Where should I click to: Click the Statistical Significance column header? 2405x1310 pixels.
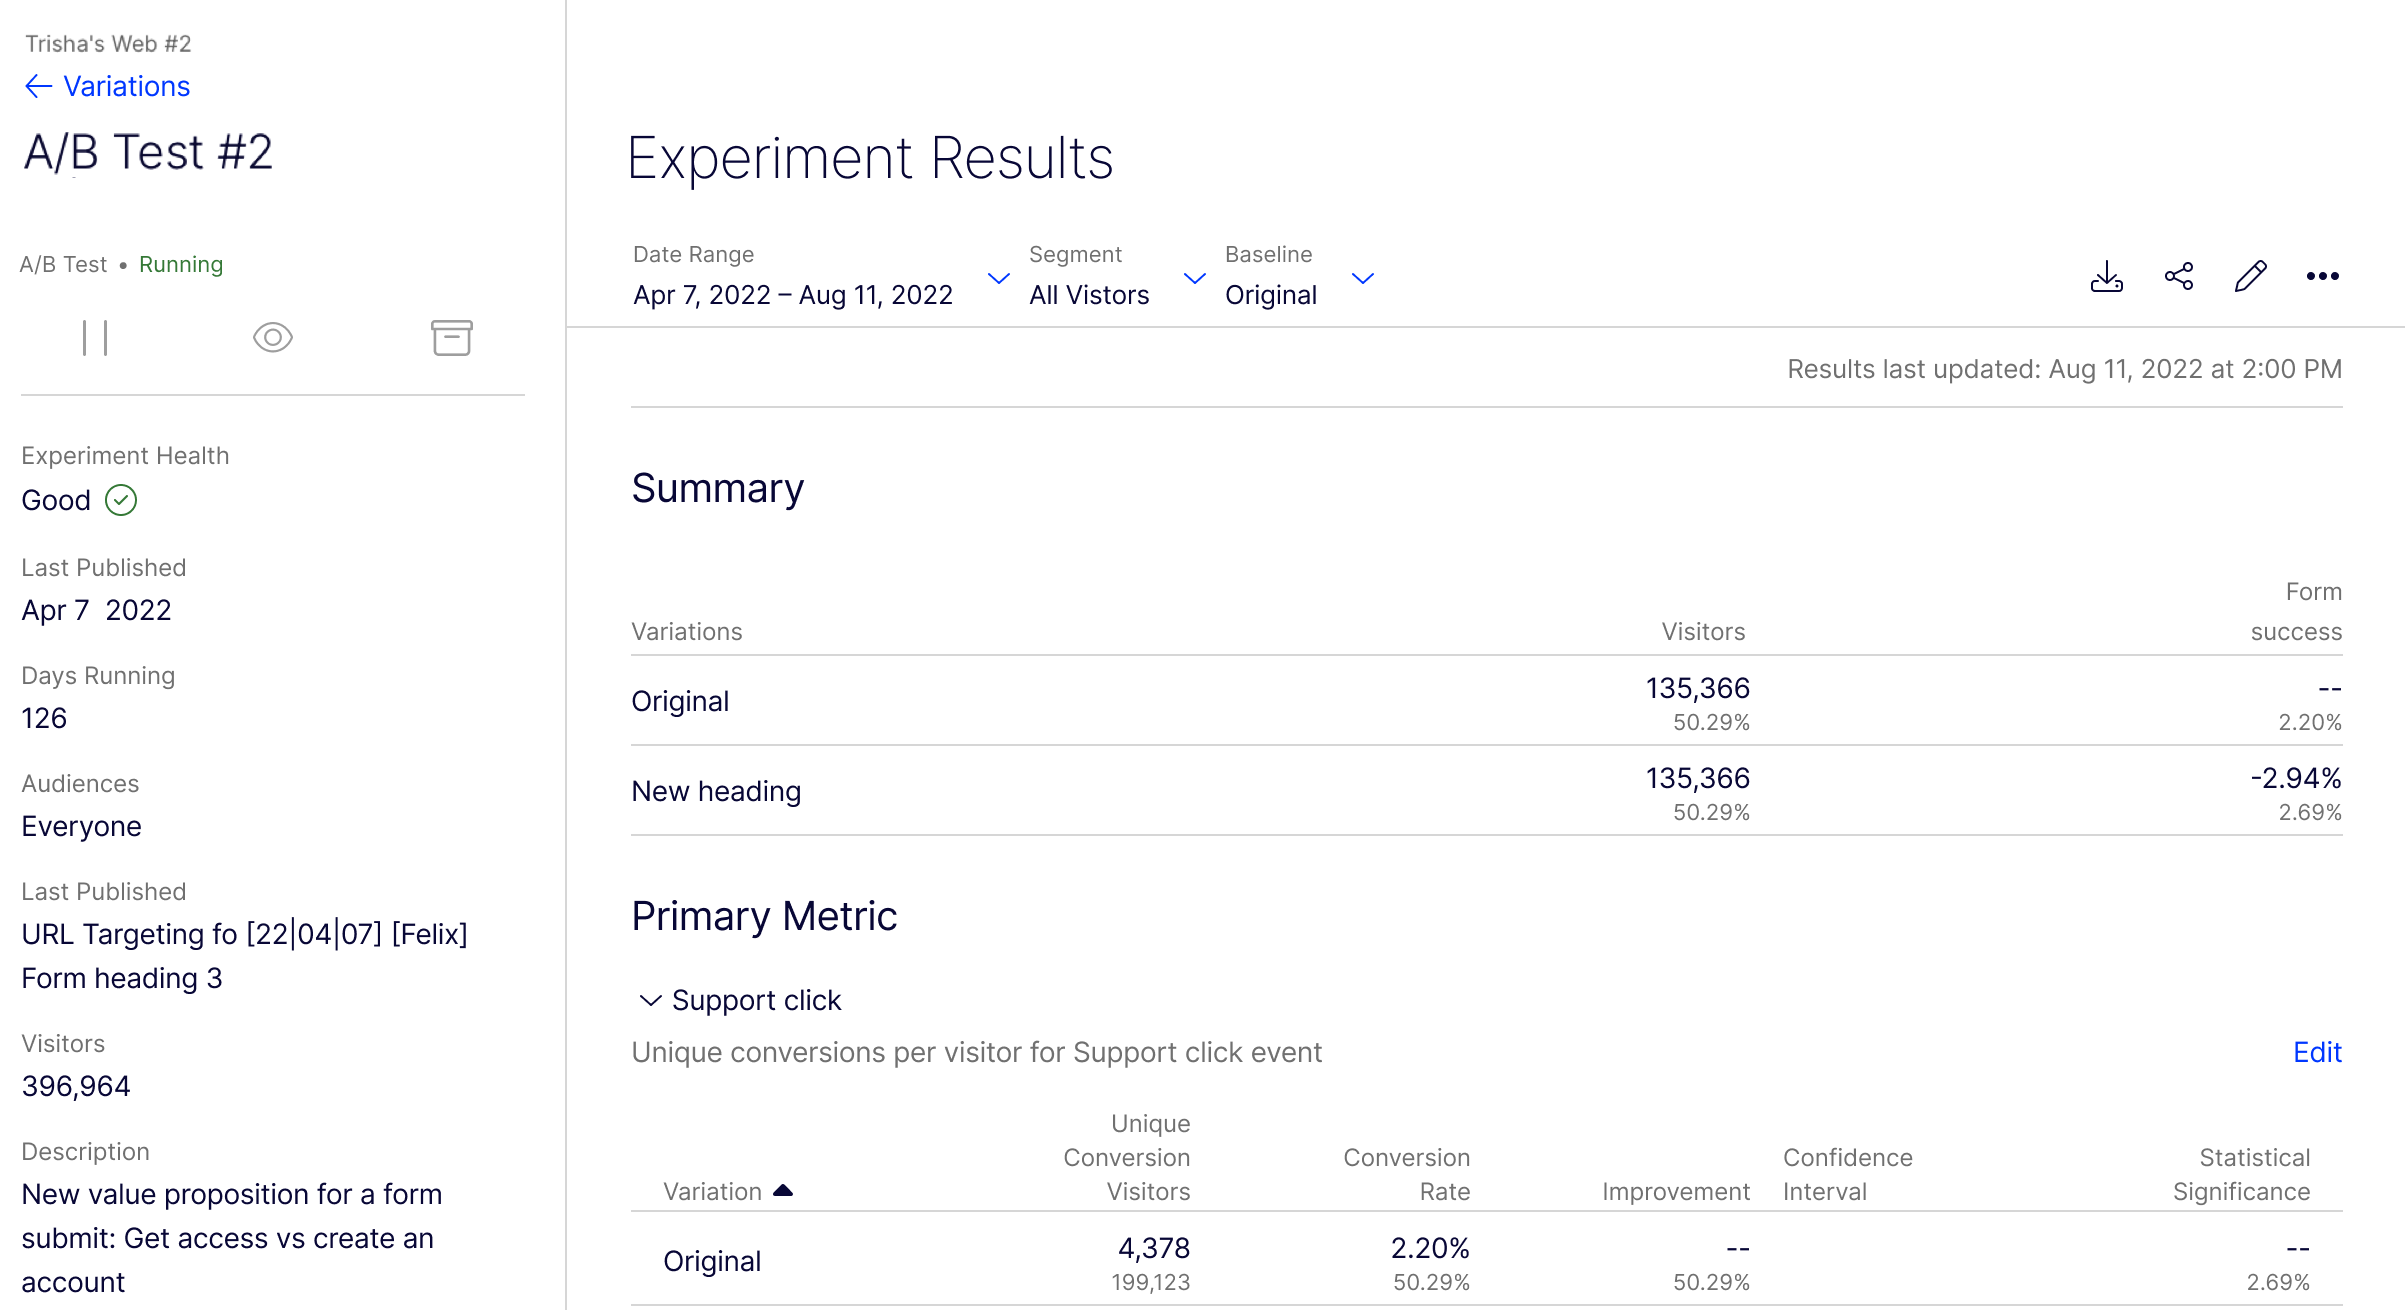pos(2240,1174)
